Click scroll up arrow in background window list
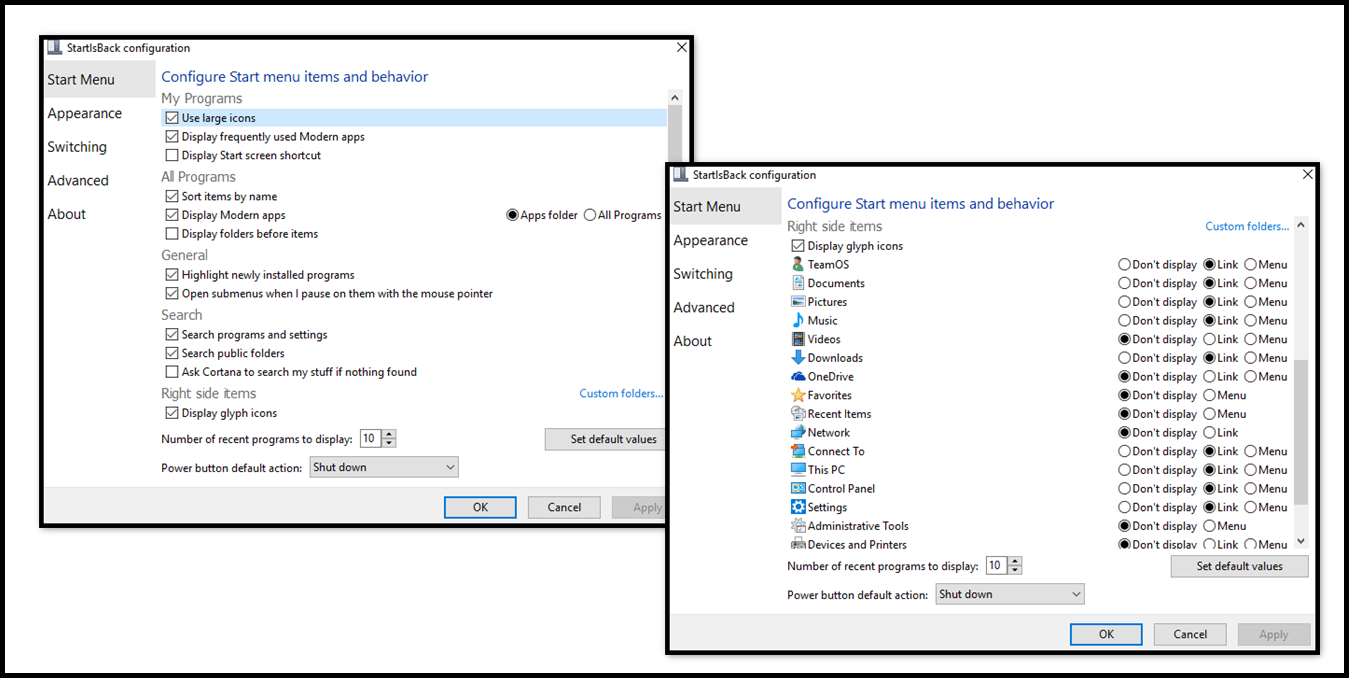 675,98
